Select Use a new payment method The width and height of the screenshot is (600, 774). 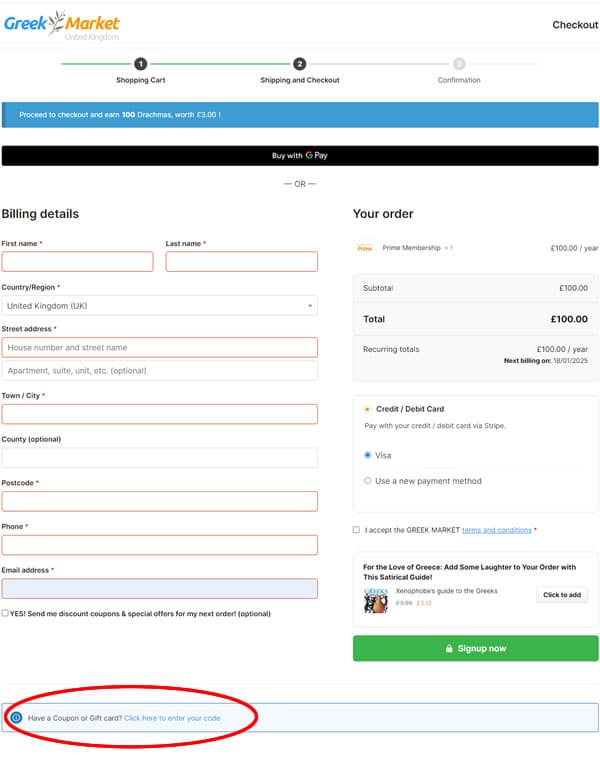click(x=368, y=481)
